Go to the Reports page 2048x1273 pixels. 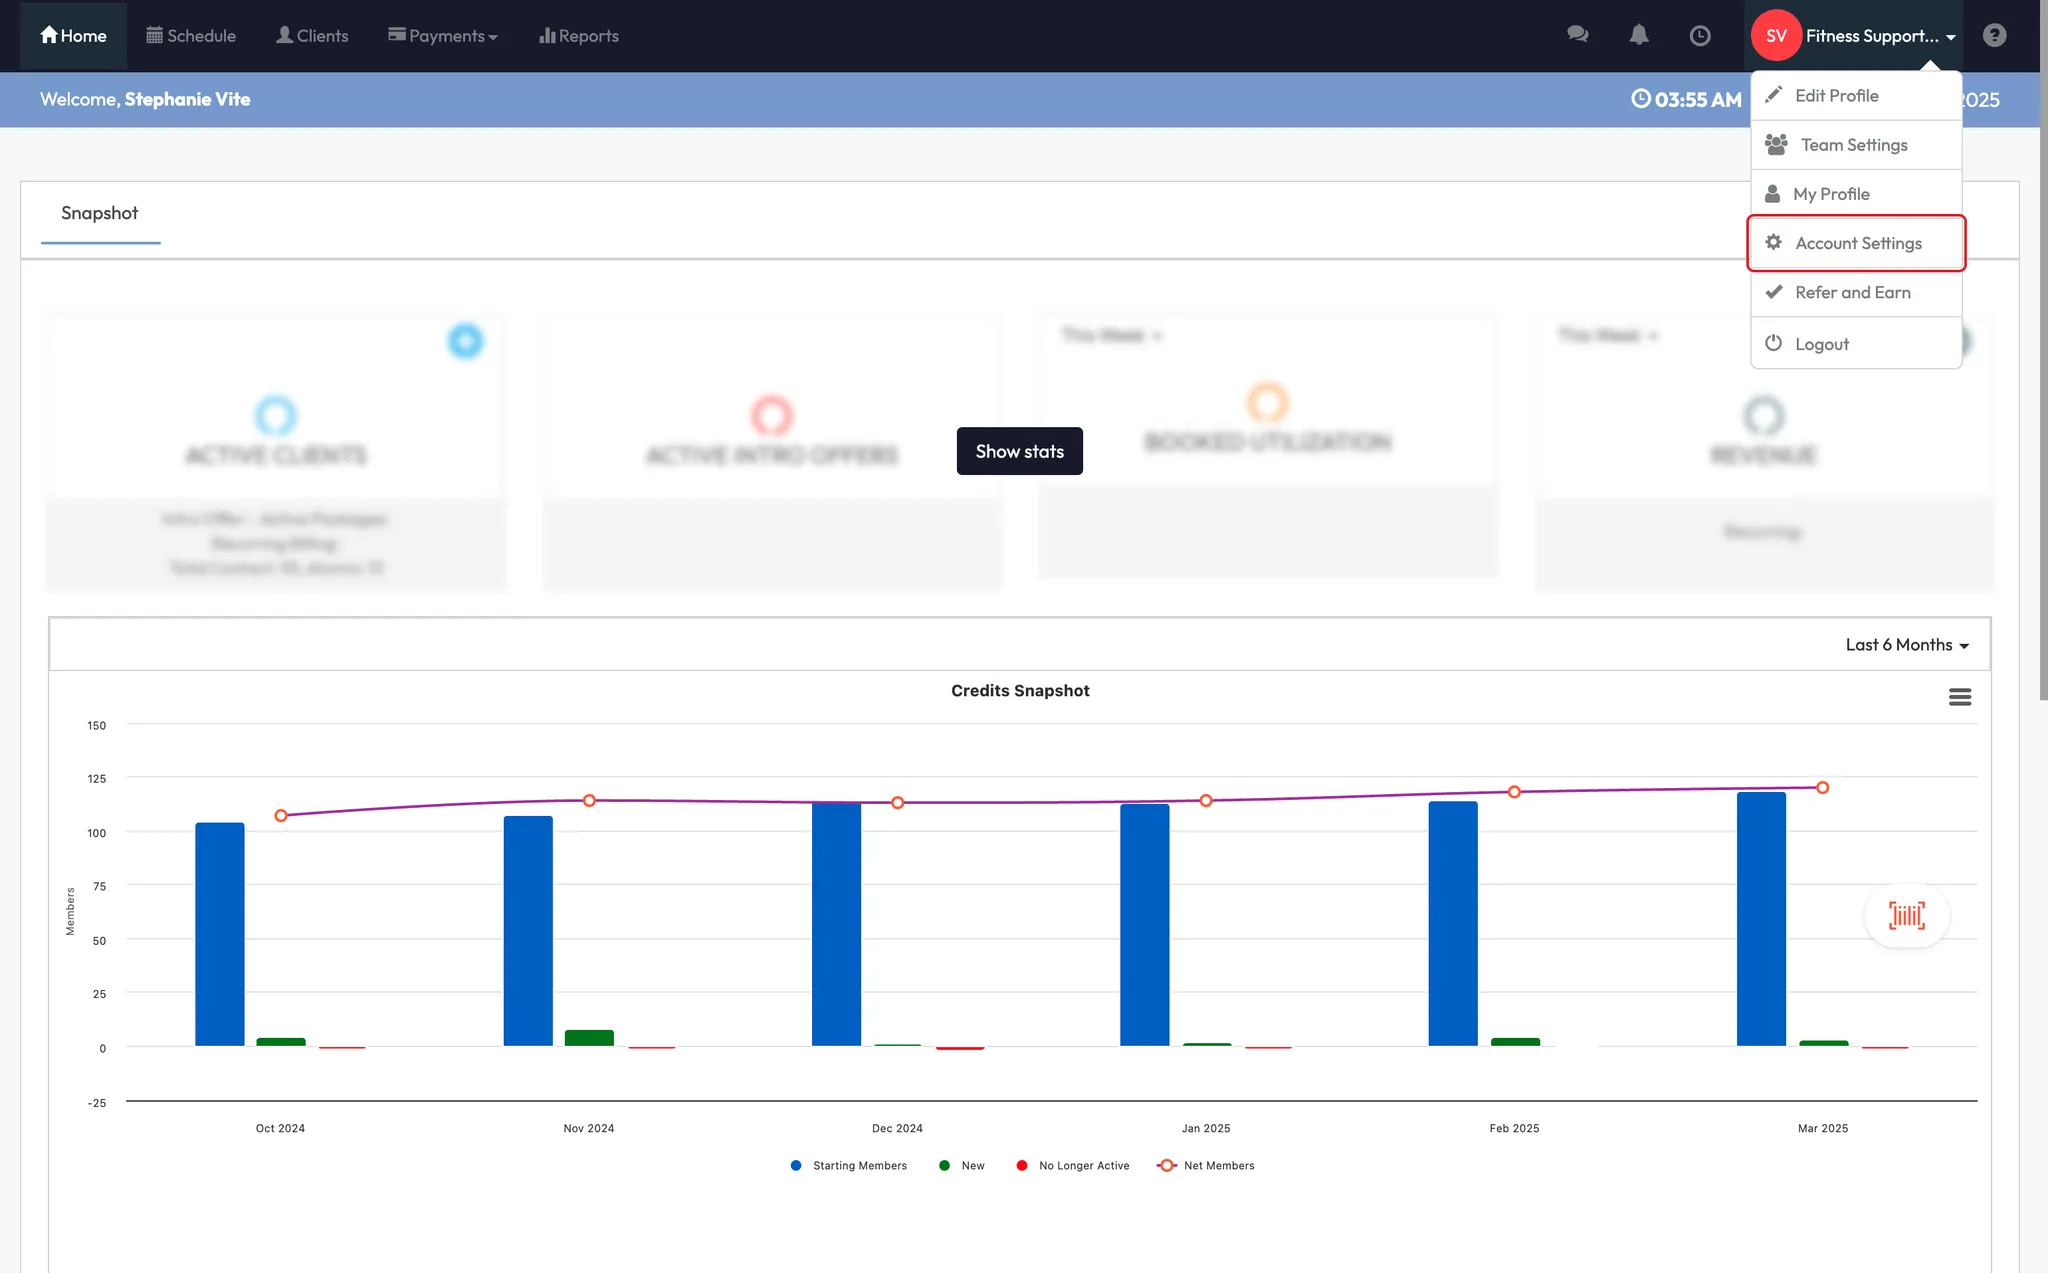[579, 36]
